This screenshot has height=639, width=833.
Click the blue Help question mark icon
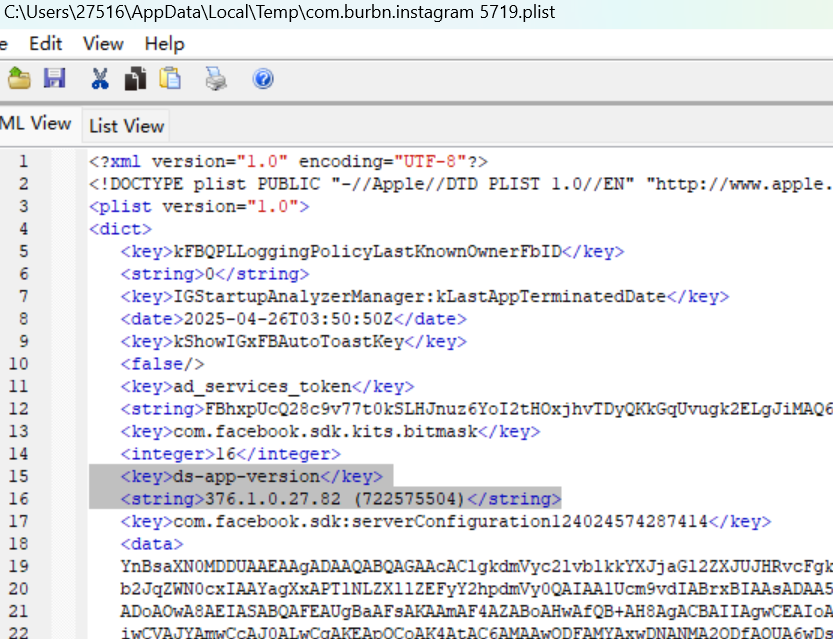263,79
